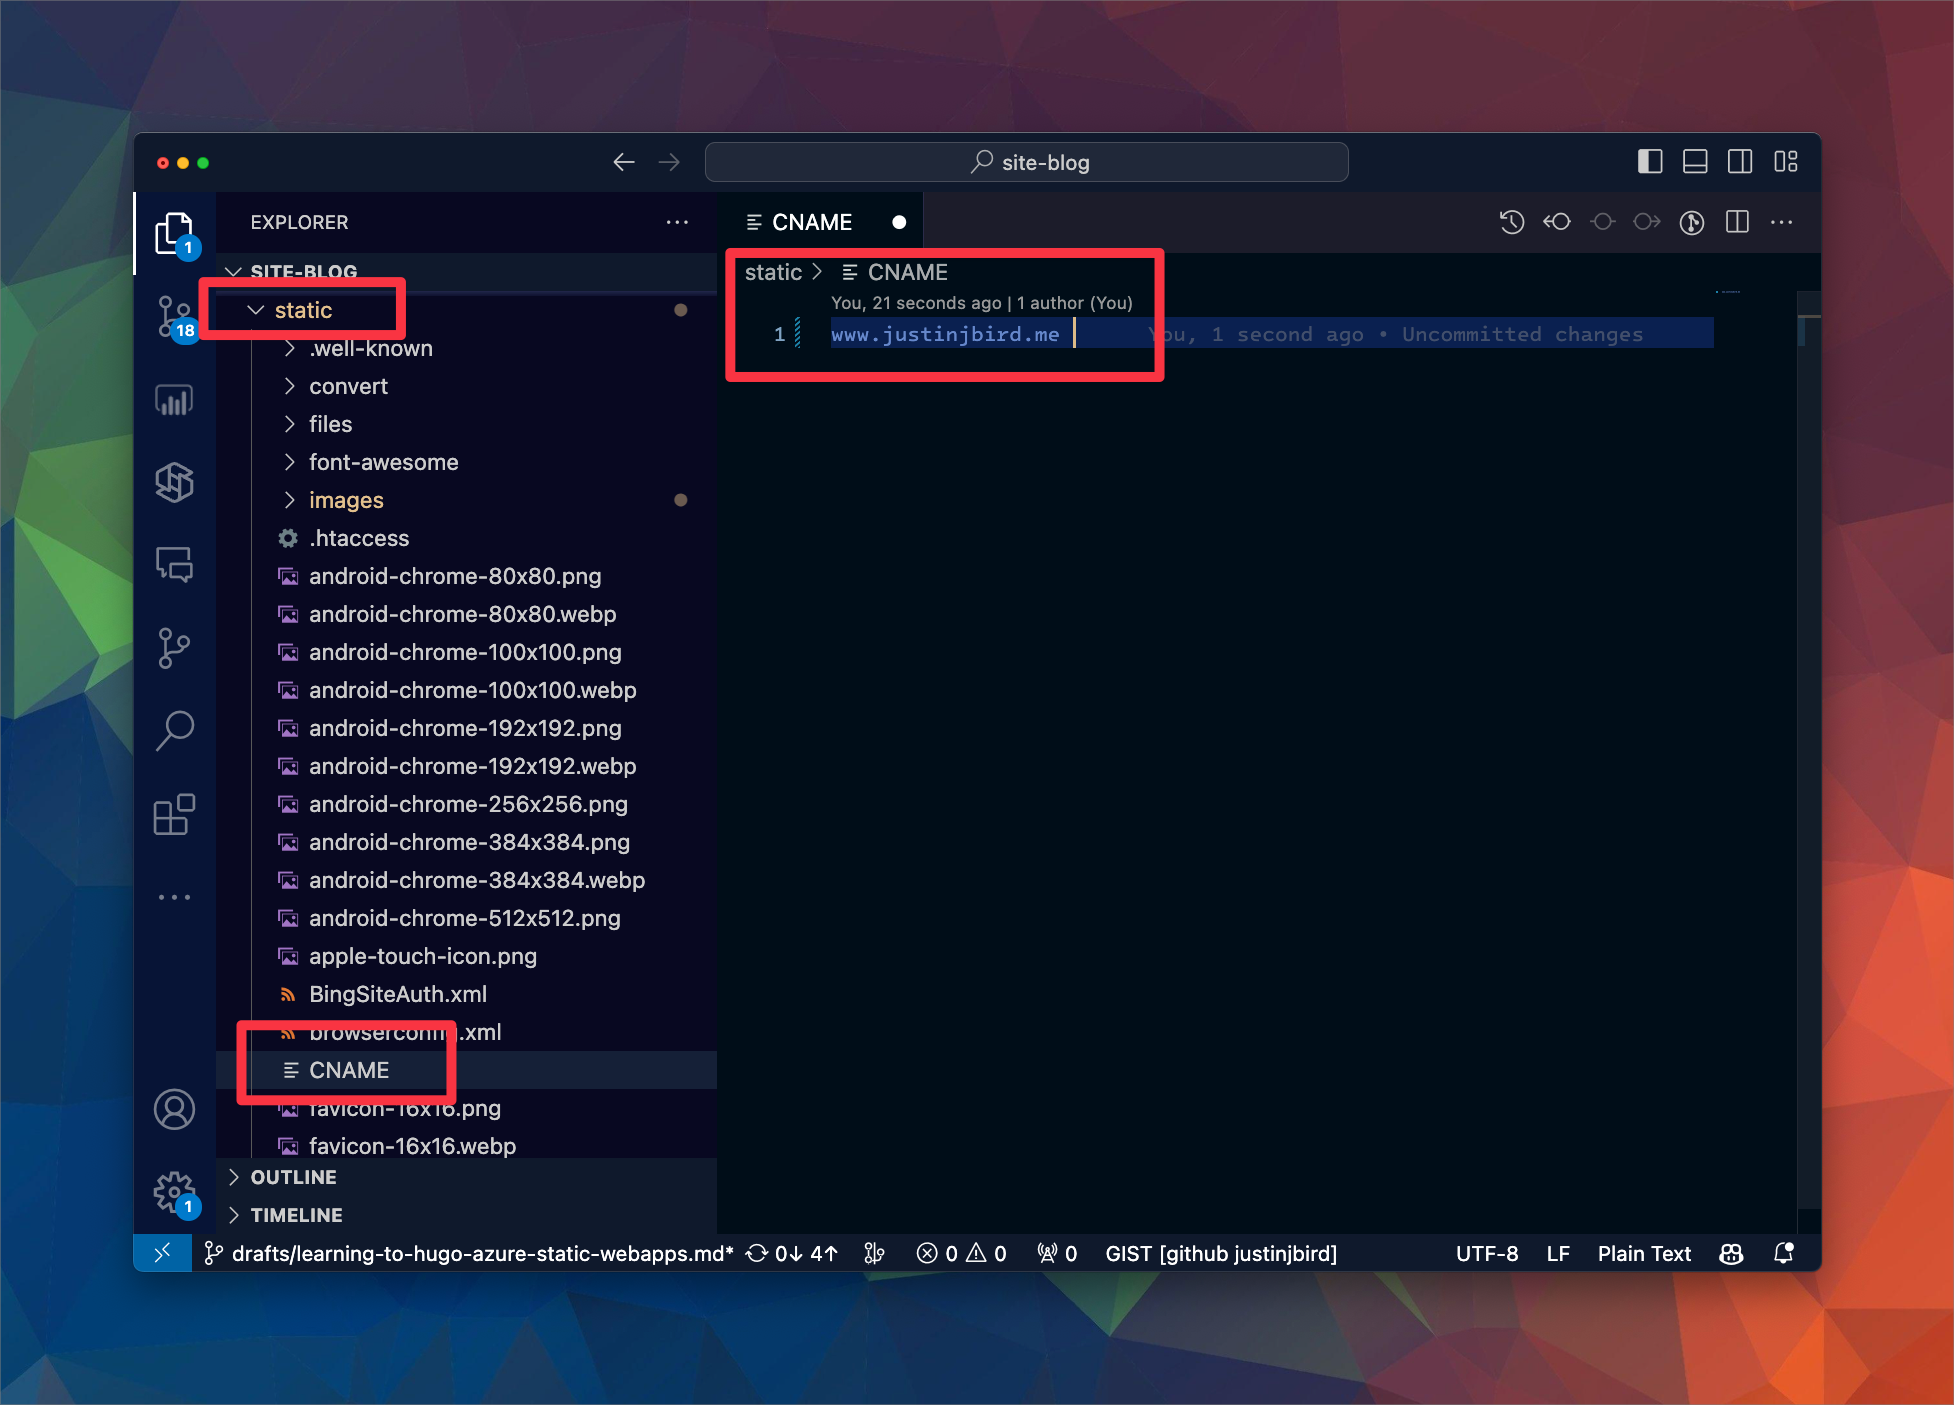
Task: Open the editor More Actions ellipsis menu
Action: click(x=1782, y=222)
